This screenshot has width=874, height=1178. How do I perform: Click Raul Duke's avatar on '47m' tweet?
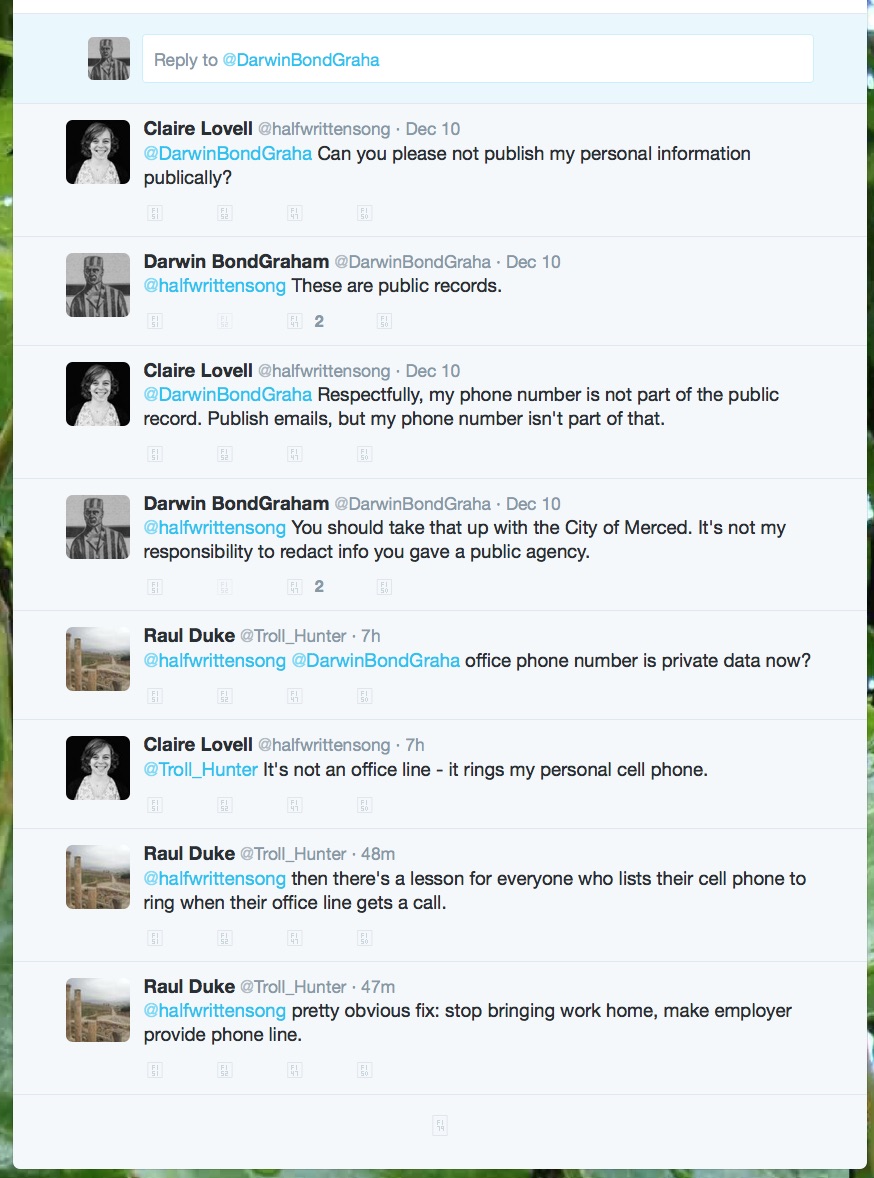click(98, 1010)
